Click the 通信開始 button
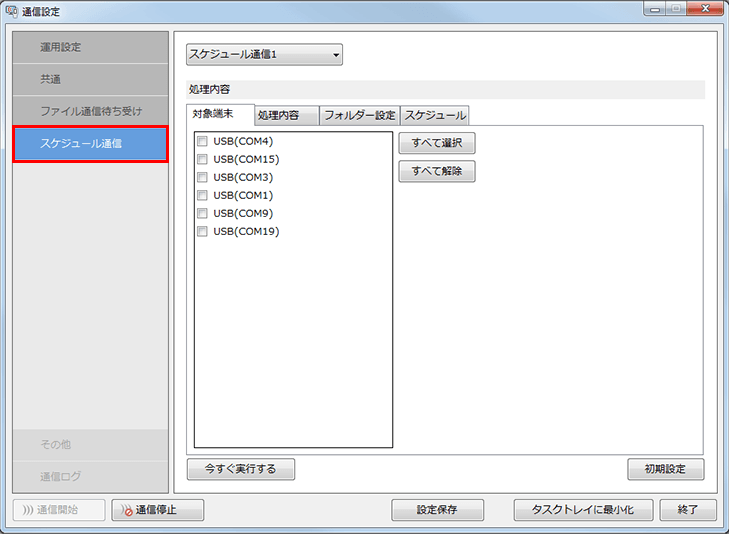 [59, 510]
